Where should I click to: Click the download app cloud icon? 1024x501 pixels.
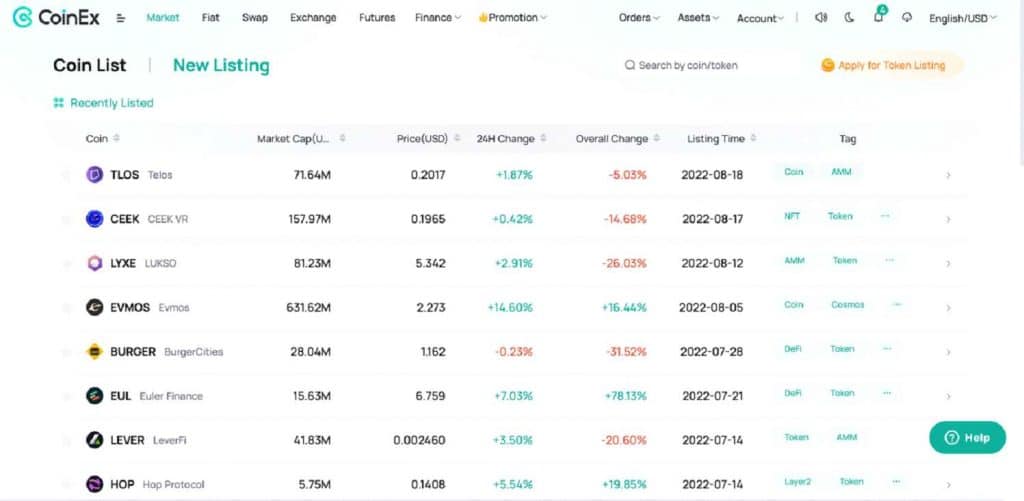coord(907,18)
